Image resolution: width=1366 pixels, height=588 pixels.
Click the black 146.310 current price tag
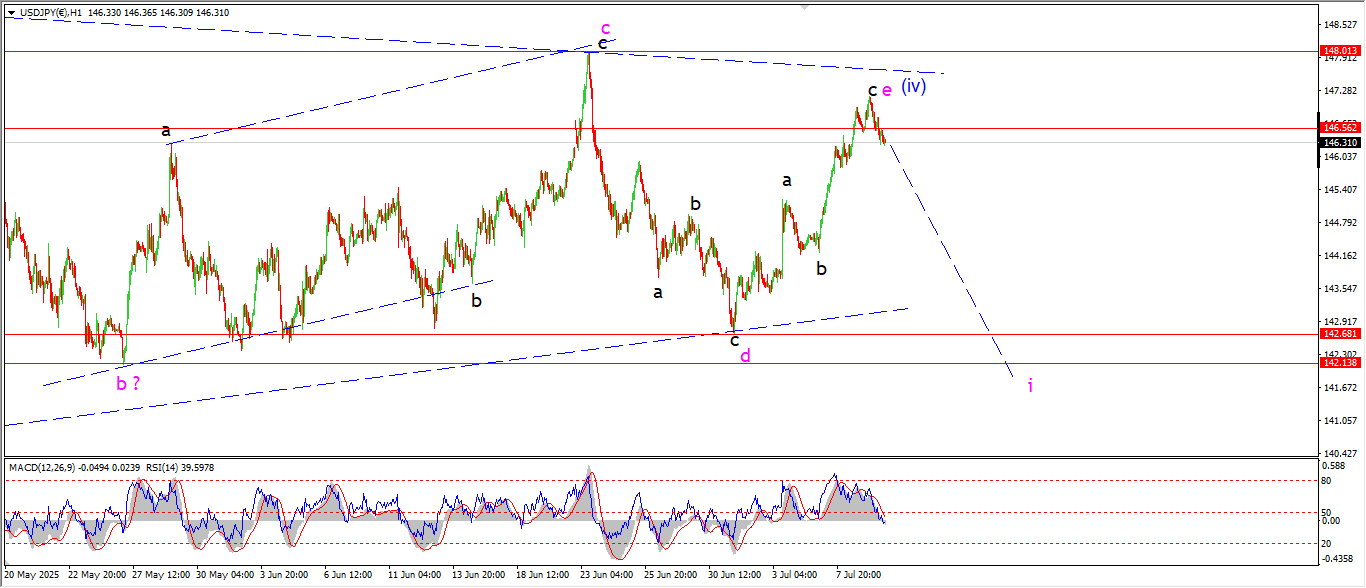(x=1340, y=142)
